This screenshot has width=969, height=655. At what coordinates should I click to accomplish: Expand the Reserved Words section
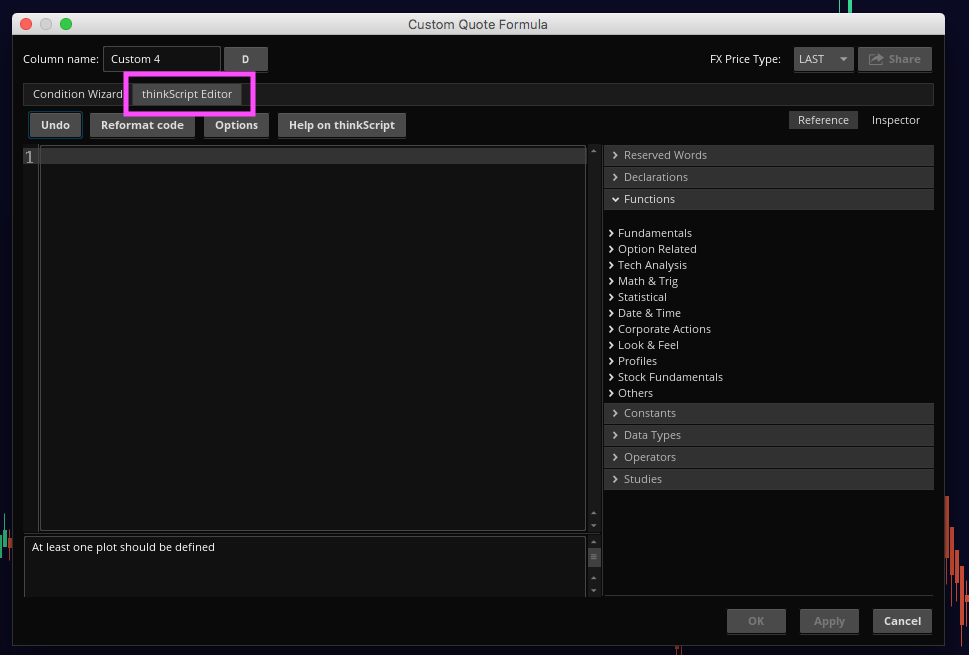point(665,155)
